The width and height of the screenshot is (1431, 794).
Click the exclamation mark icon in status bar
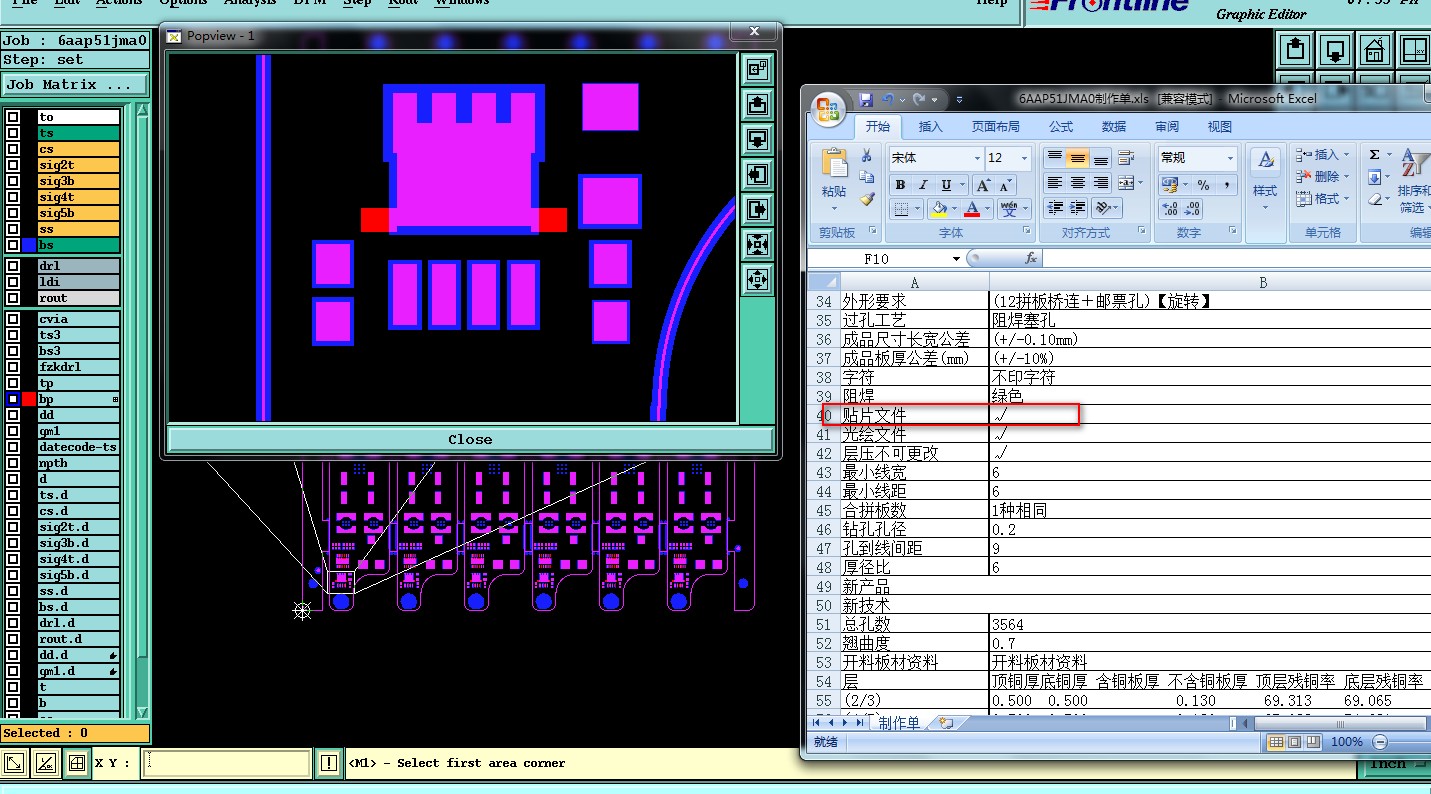(x=329, y=763)
